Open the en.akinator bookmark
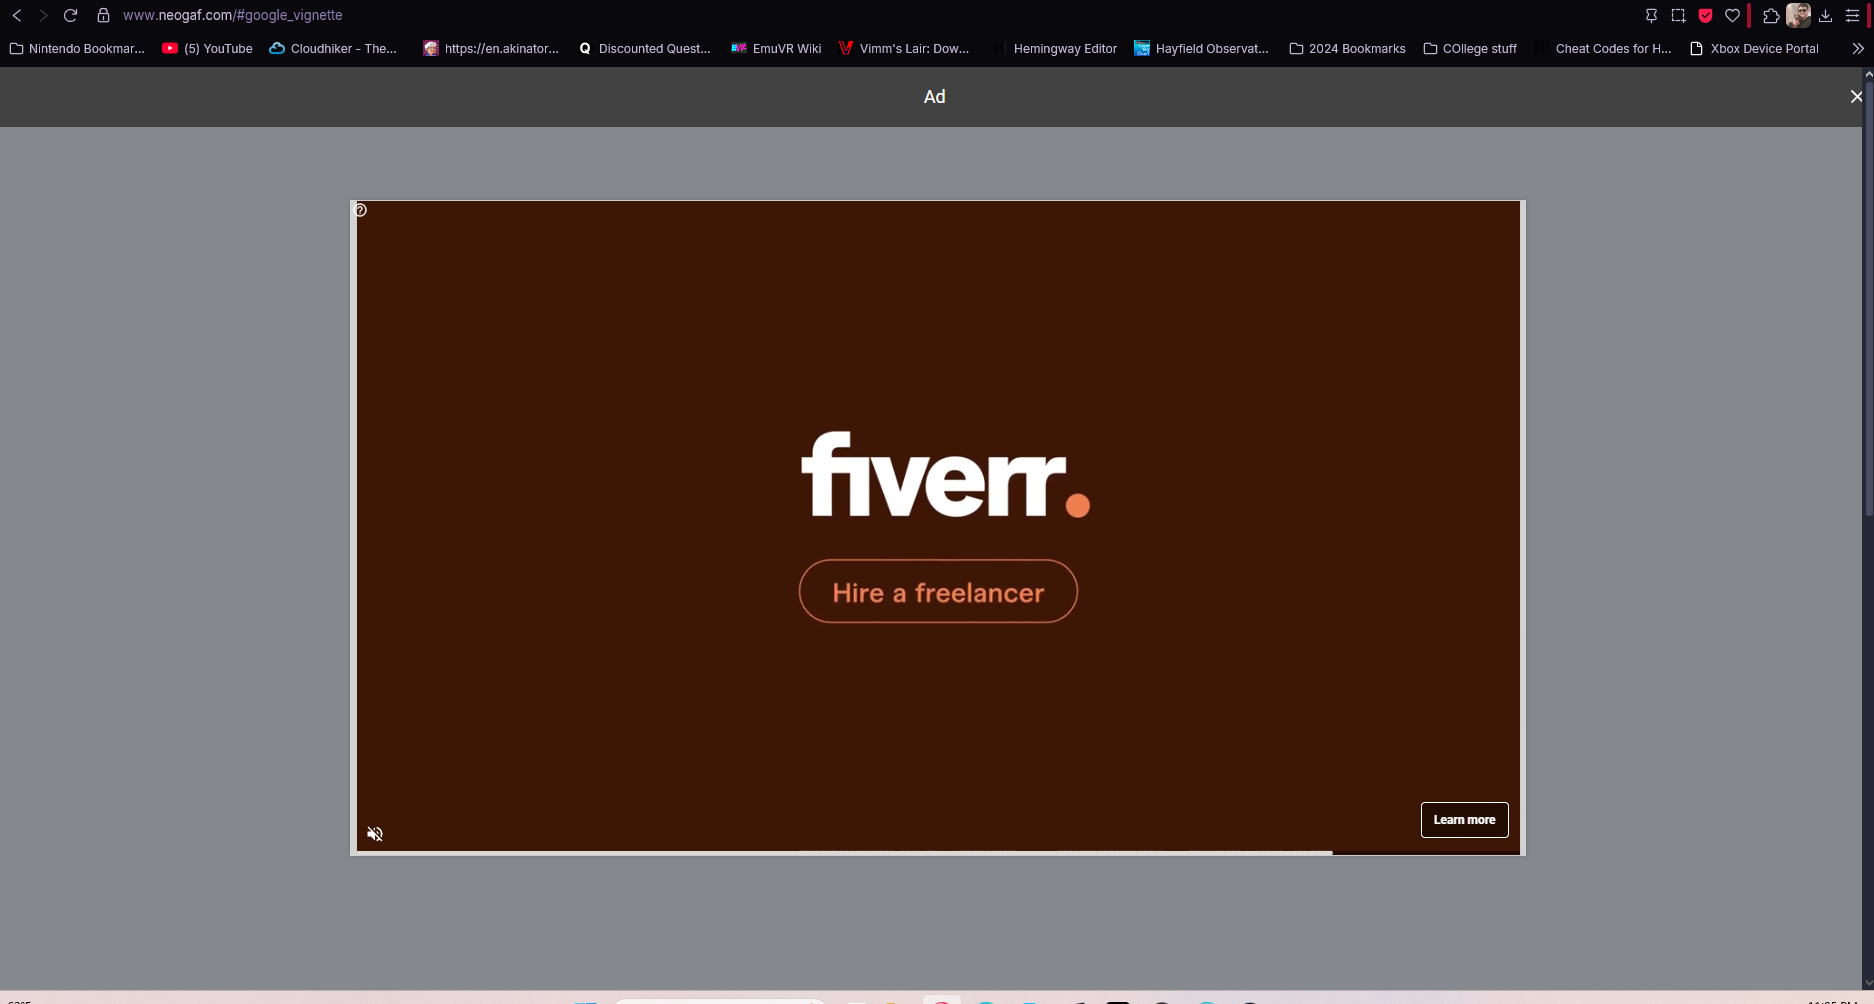The width and height of the screenshot is (1874, 1004). click(491, 48)
